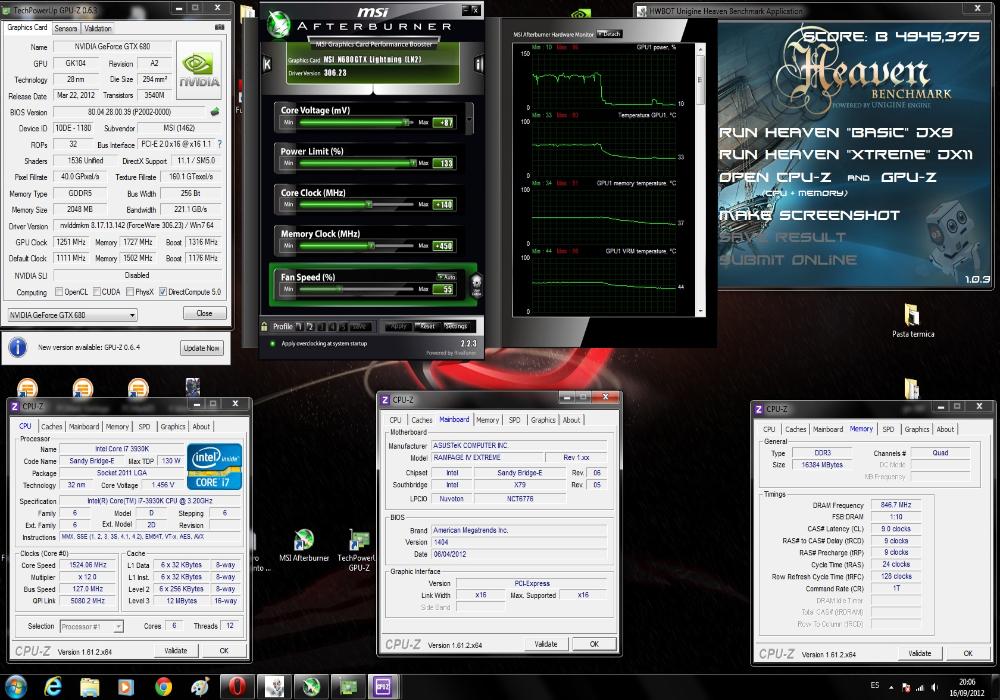Toggle the PhysX checkbox in GPU-Z
This screenshot has width=1000, height=700.
[130, 292]
